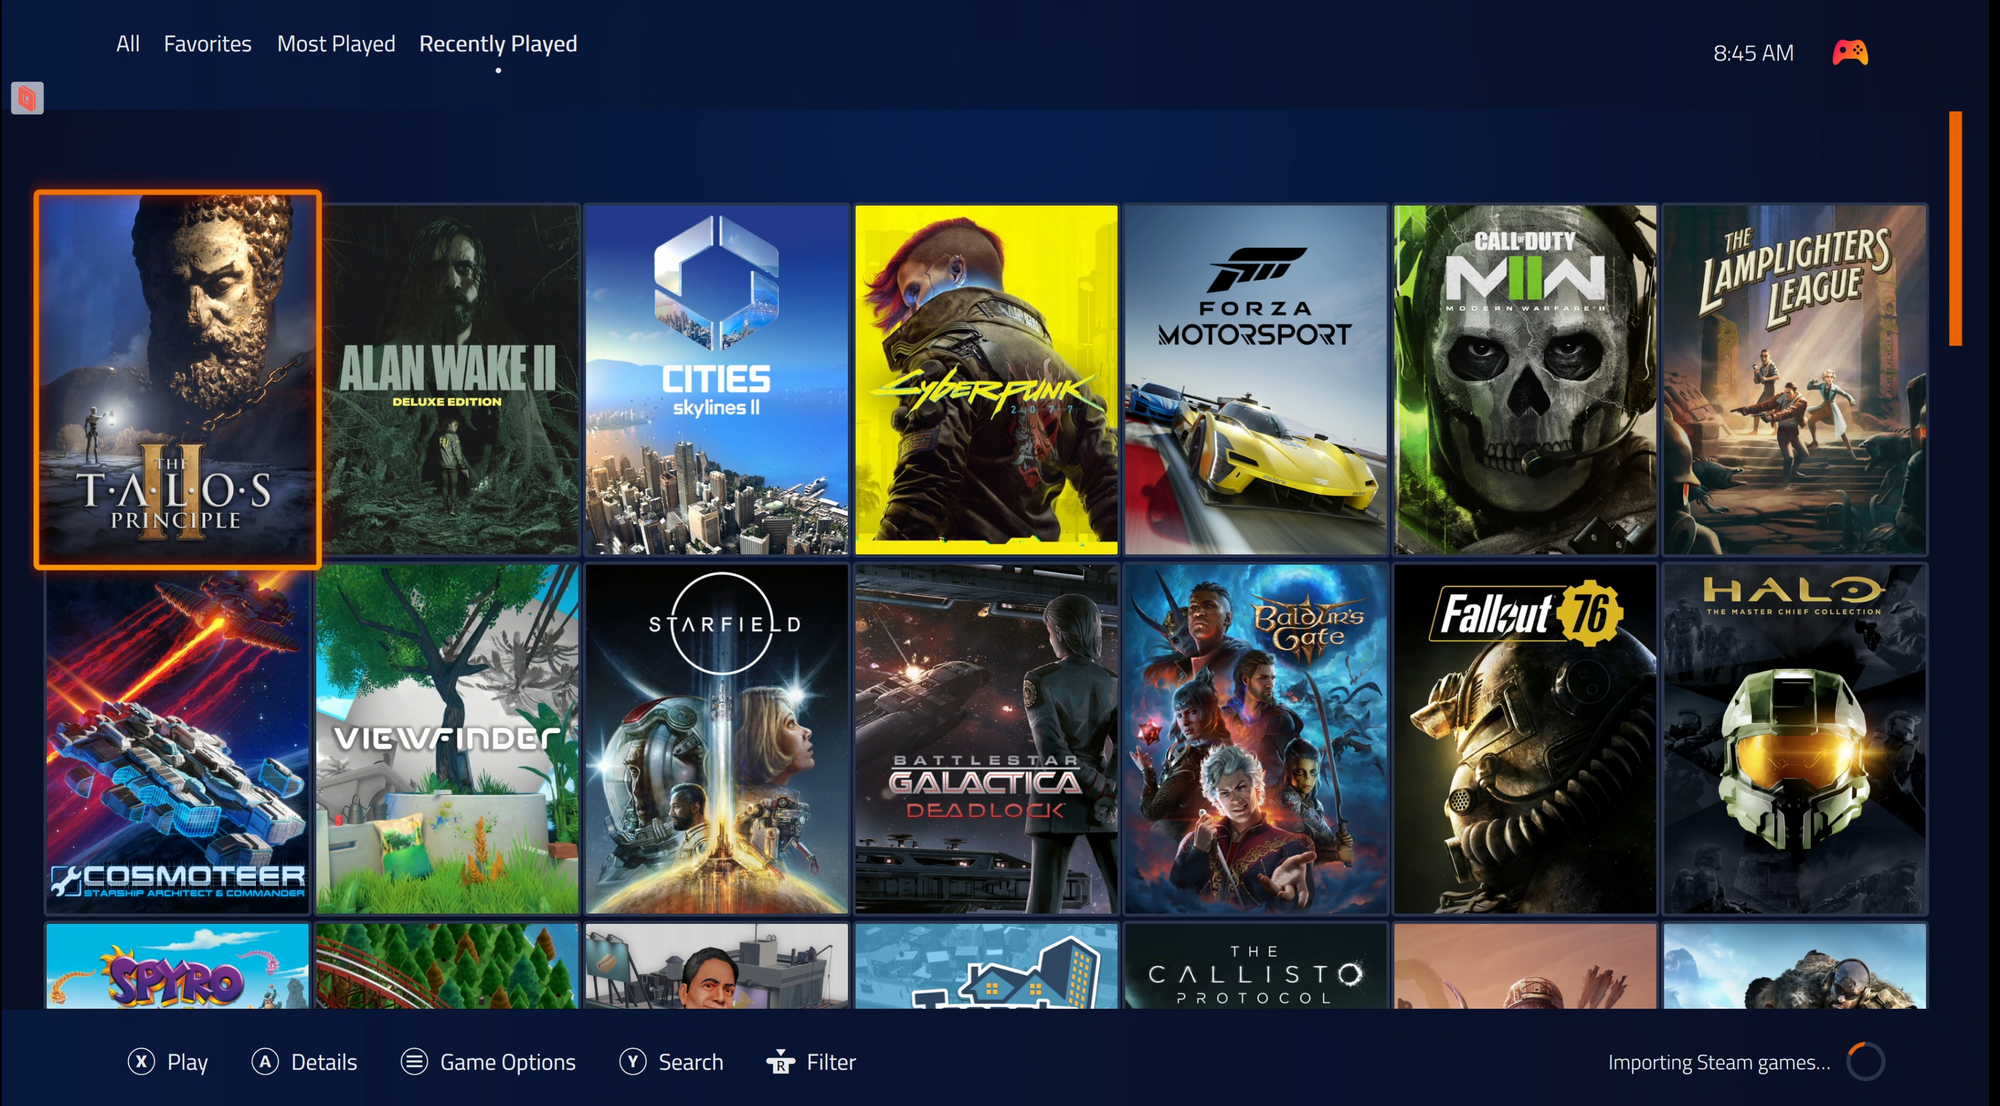This screenshot has height=1106, width=2000.
Task: Click the A button icon next to Details
Action: pos(265,1061)
